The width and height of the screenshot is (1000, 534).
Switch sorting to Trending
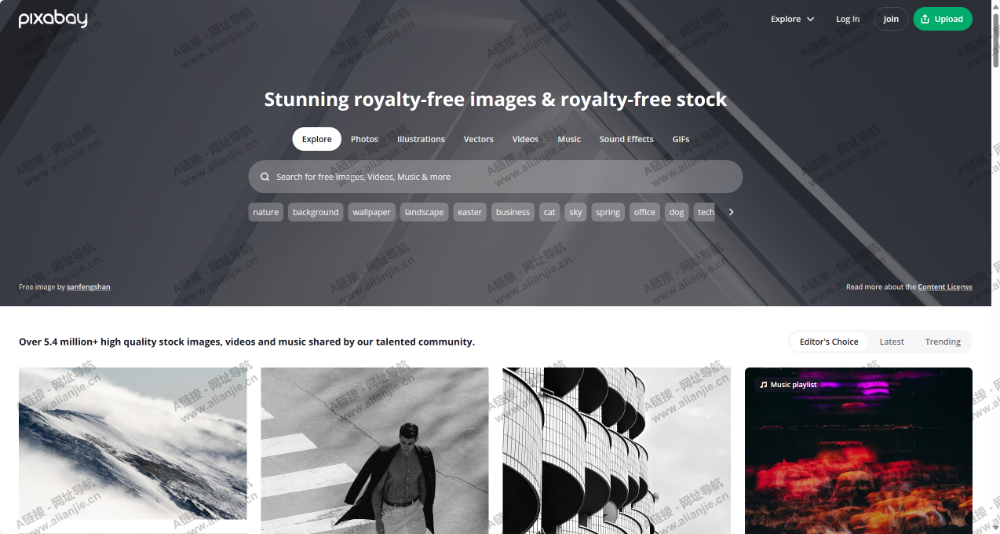pos(943,342)
